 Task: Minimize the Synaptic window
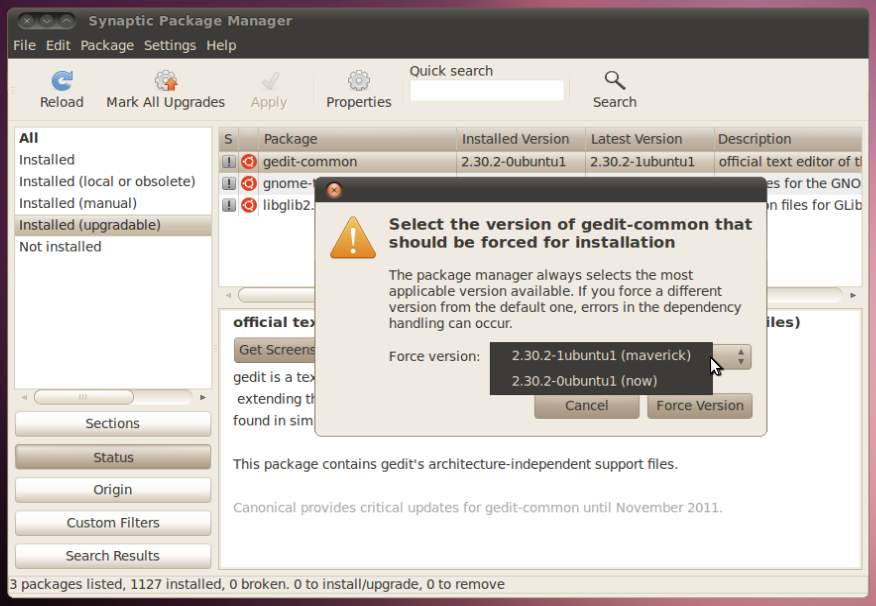pyautogui.click(x=46, y=21)
